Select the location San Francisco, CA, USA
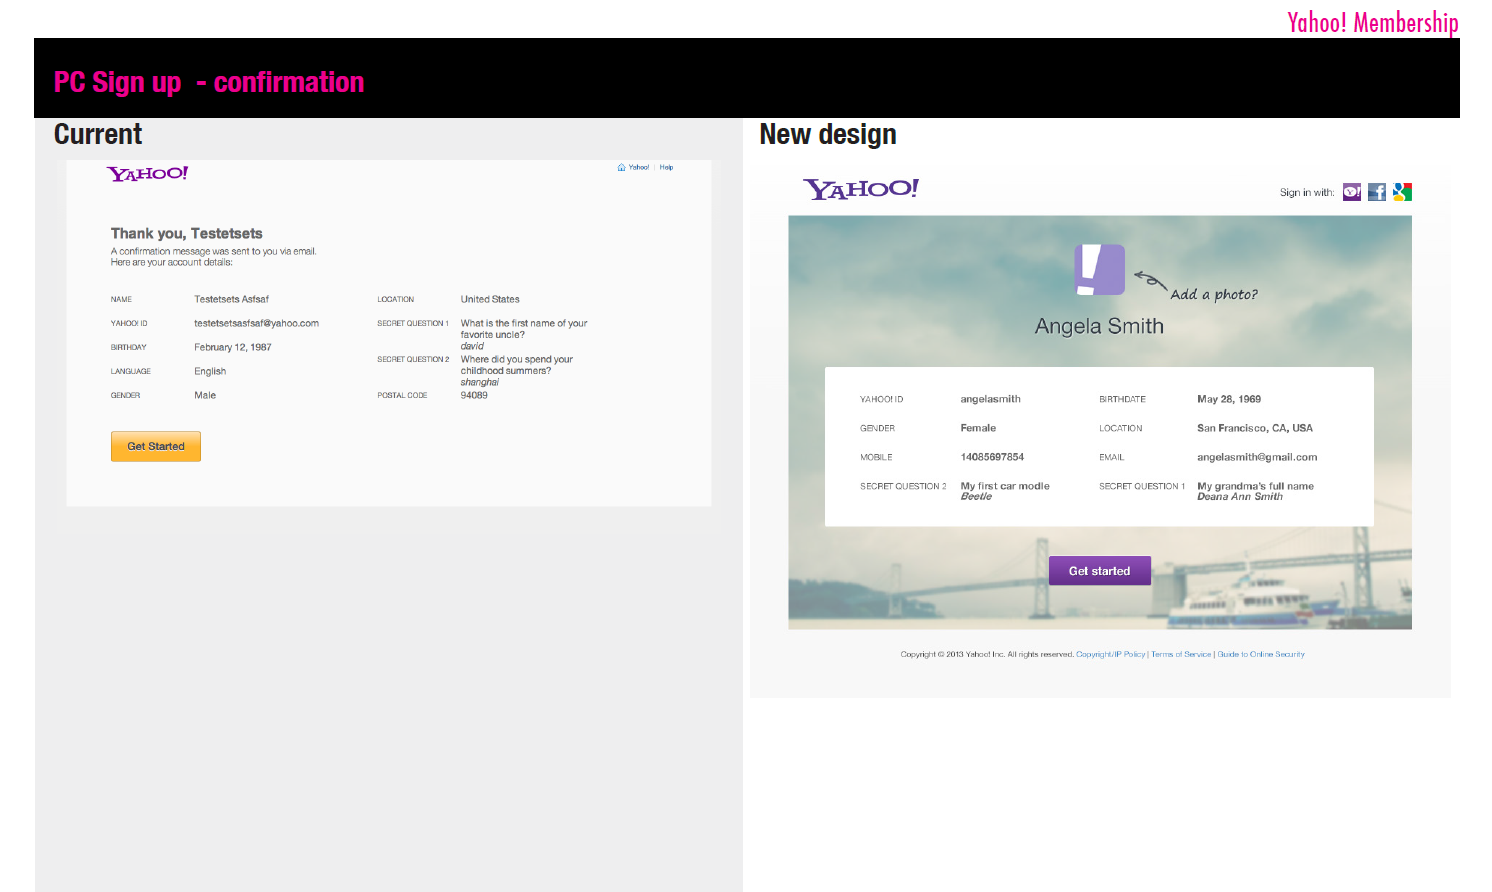1492x892 pixels. [1255, 428]
